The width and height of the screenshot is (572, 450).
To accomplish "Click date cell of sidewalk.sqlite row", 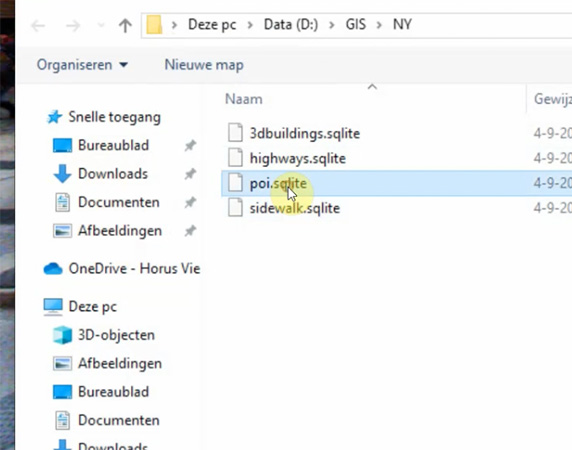I will pyautogui.click(x=553, y=208).
